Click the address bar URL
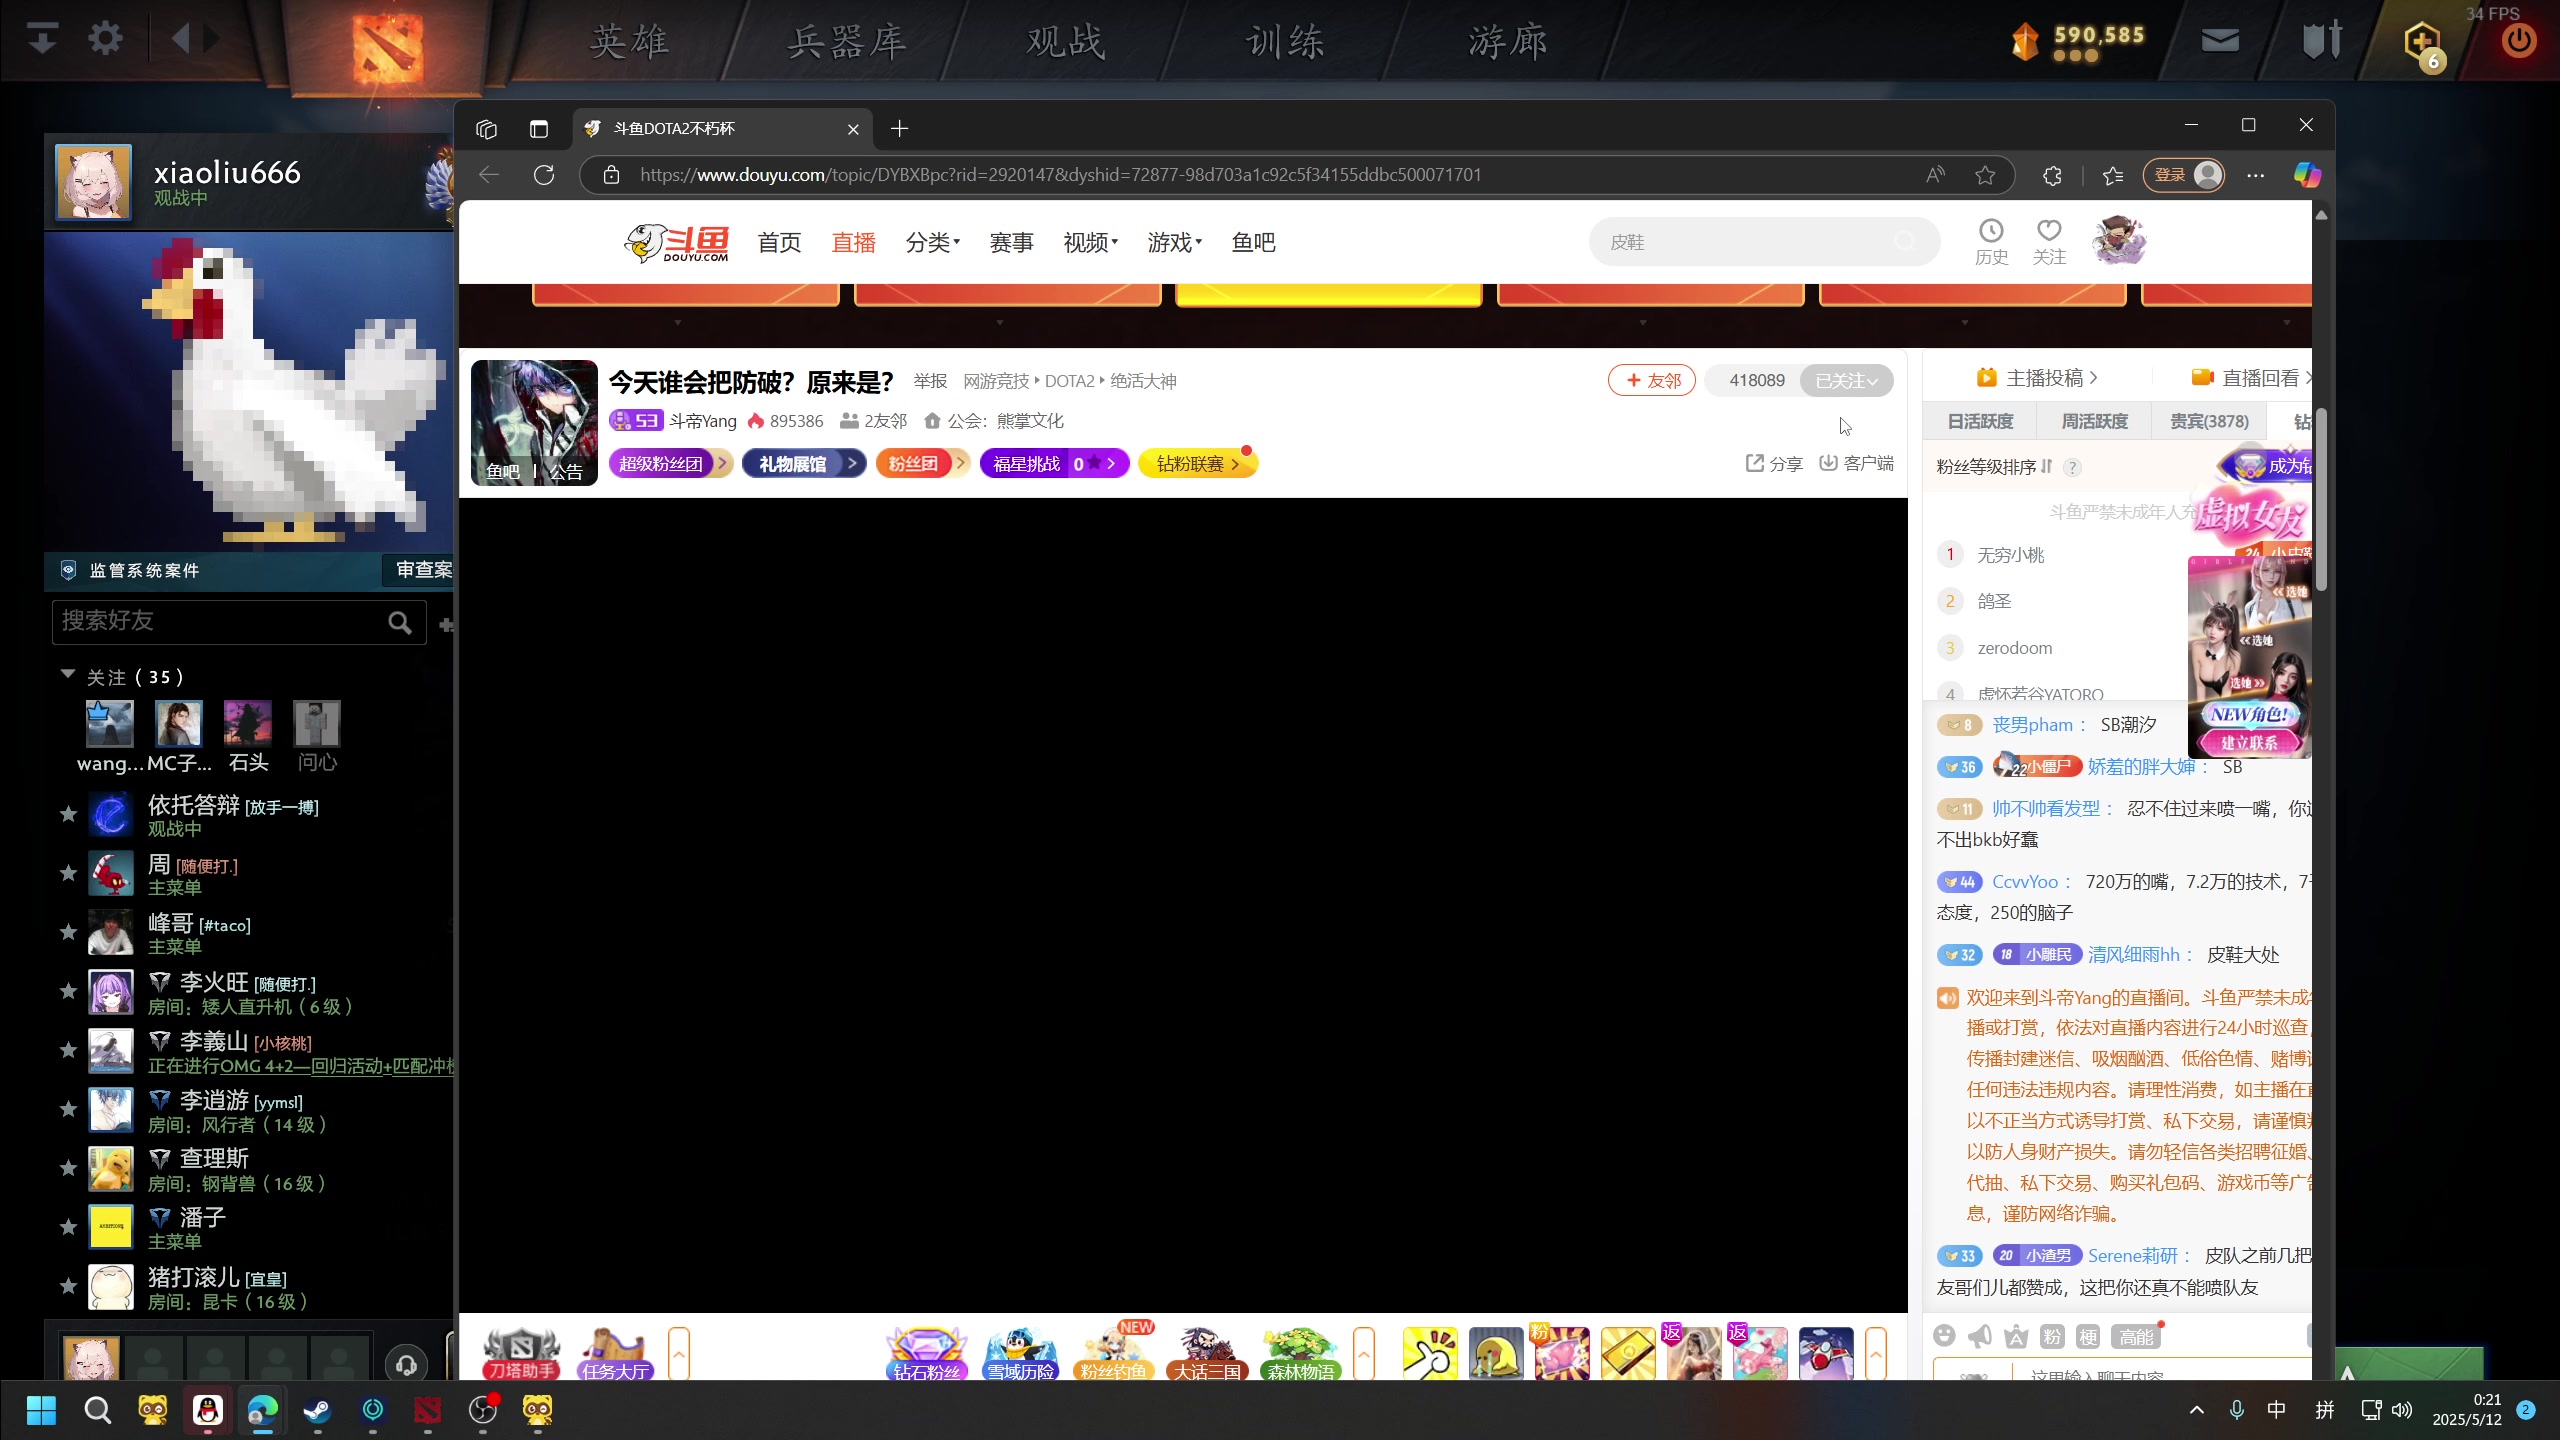2560x1440 pixels. tap(1060, 175)
